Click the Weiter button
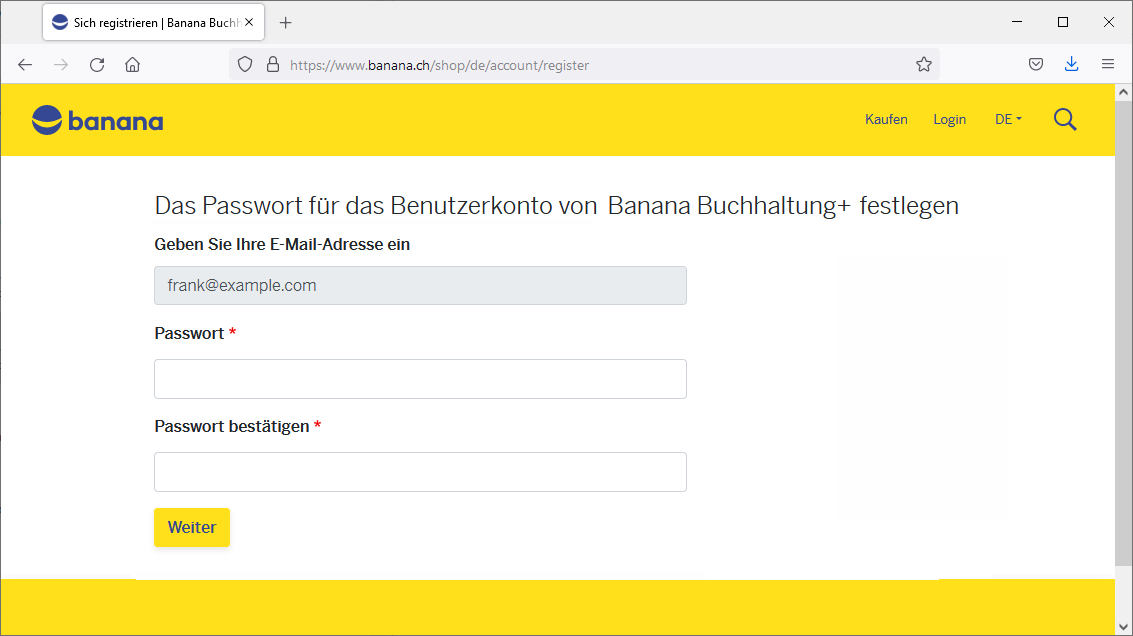The image size is (1133, 636). point(191,527)
